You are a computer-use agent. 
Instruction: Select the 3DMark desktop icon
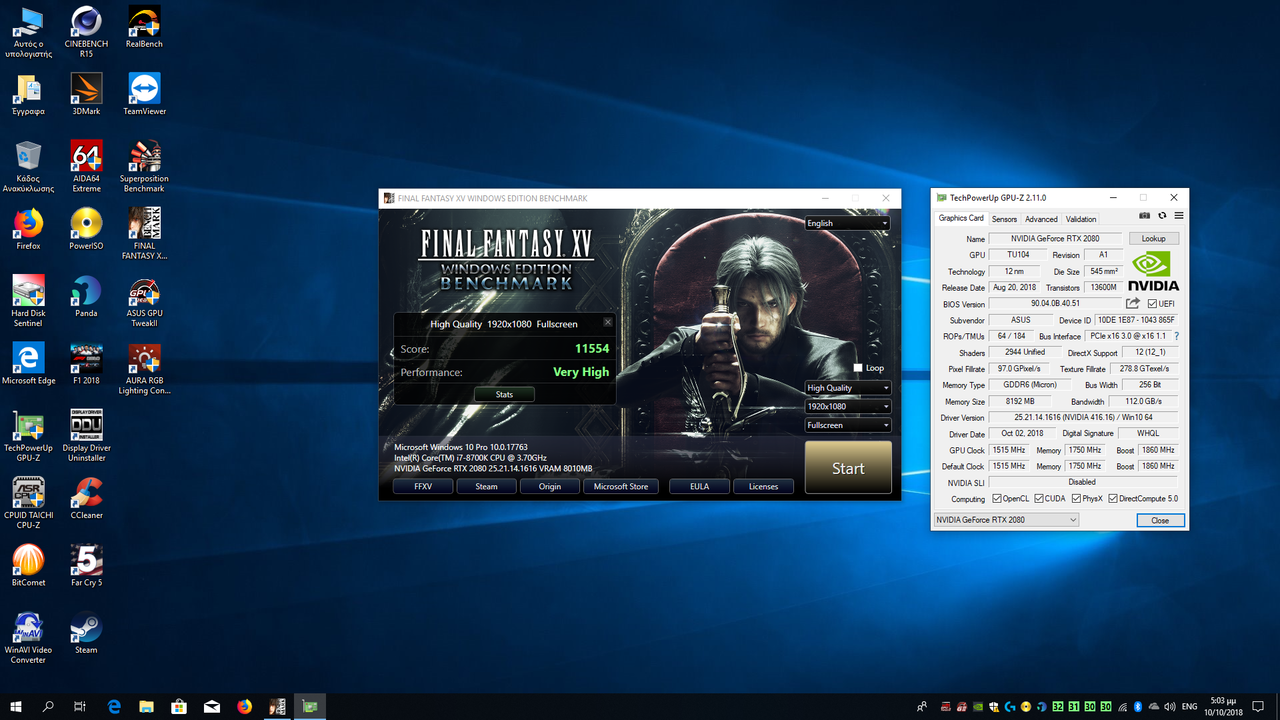[86, 95]
